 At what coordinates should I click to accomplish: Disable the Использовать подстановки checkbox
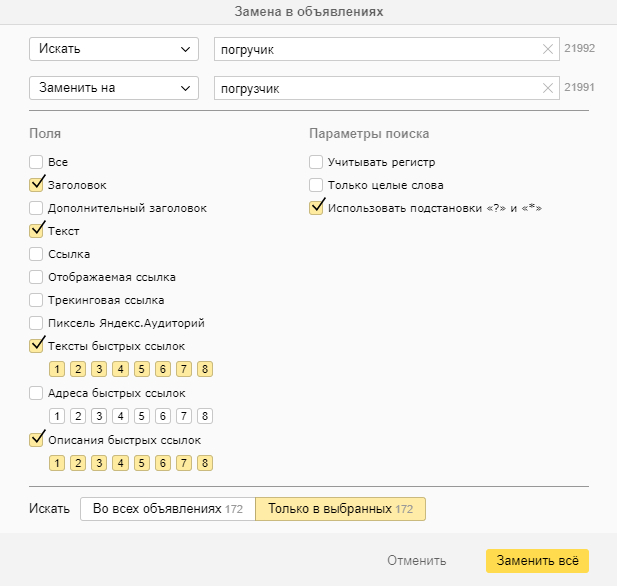point(317,208)
